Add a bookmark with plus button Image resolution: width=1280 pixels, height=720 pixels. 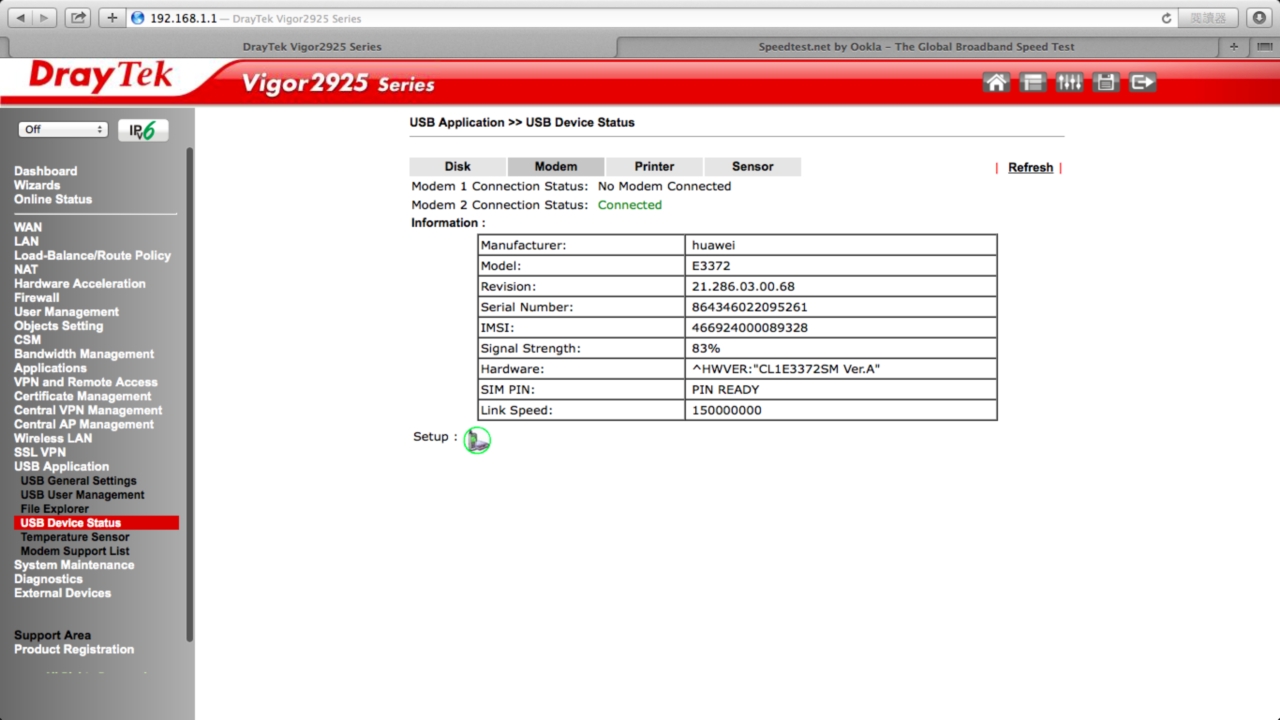point(112,18)
